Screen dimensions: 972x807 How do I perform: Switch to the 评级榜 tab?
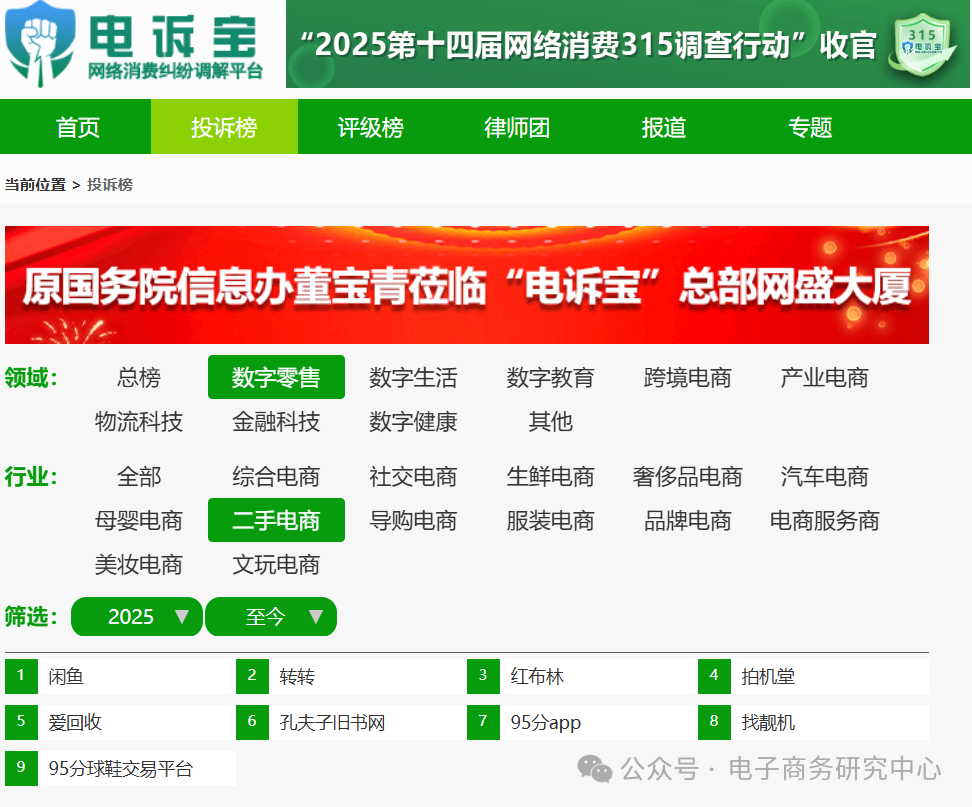(370, 126)
